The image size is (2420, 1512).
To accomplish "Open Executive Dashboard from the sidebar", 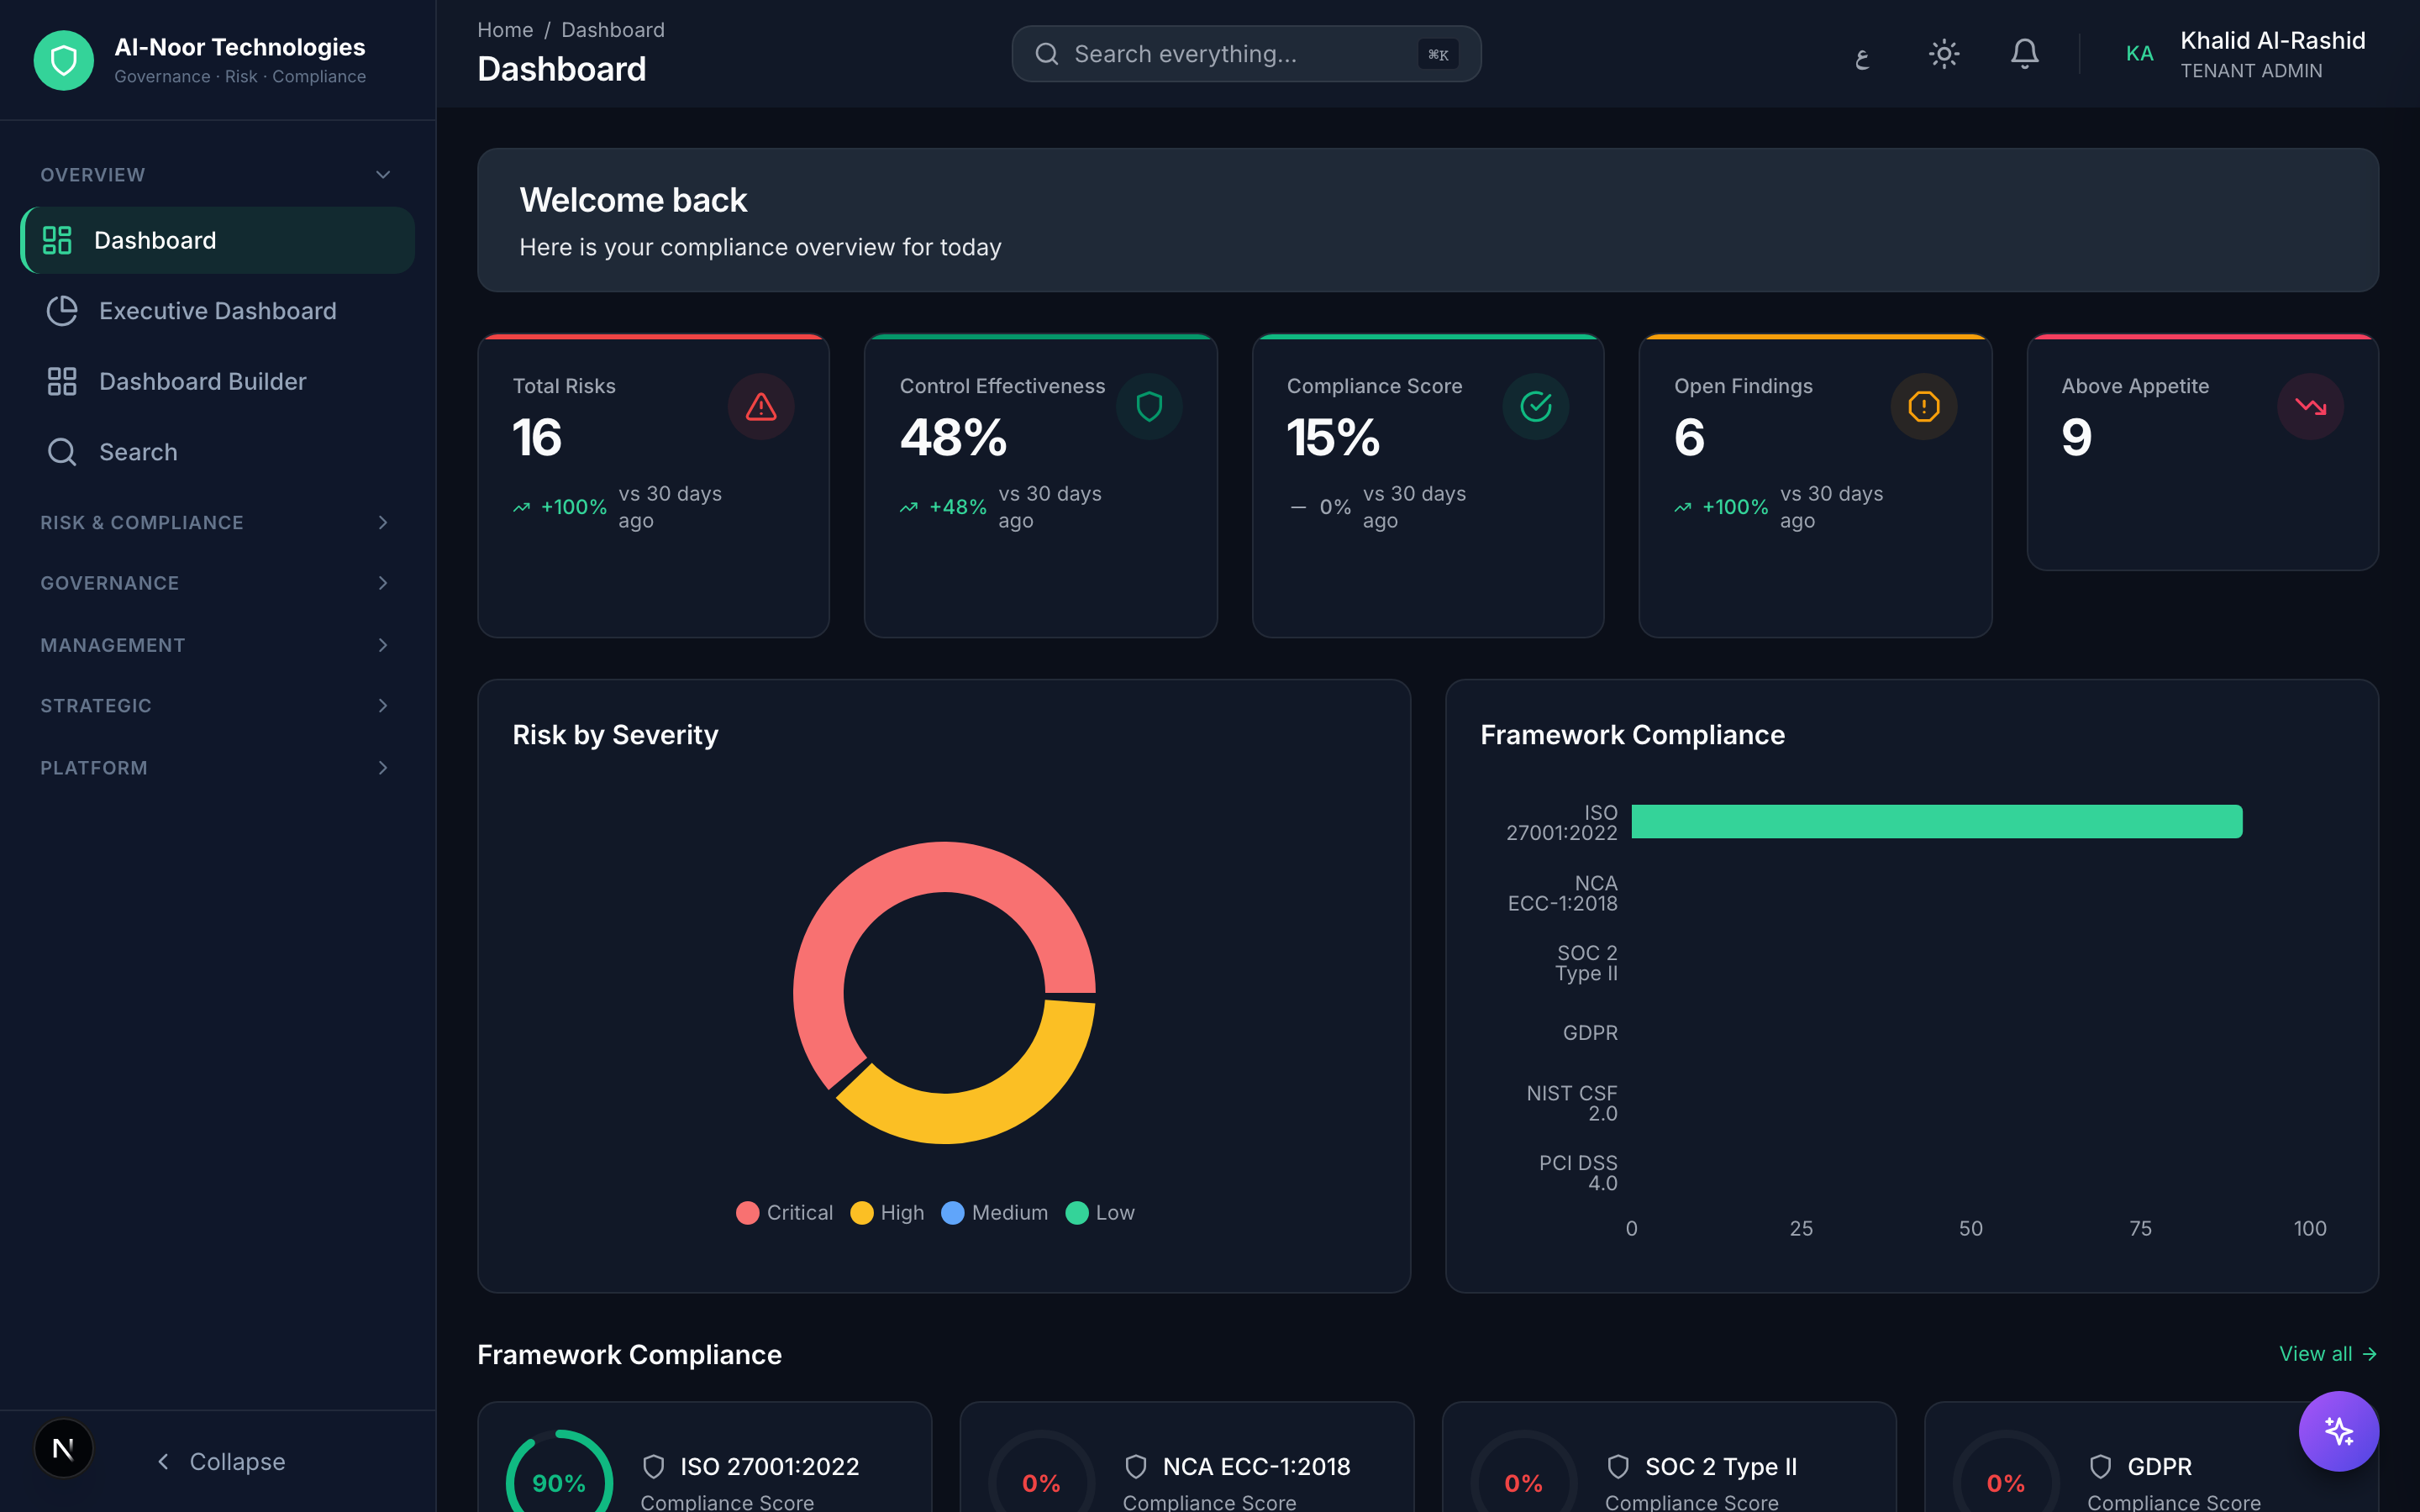I will (x=217, y=311).
